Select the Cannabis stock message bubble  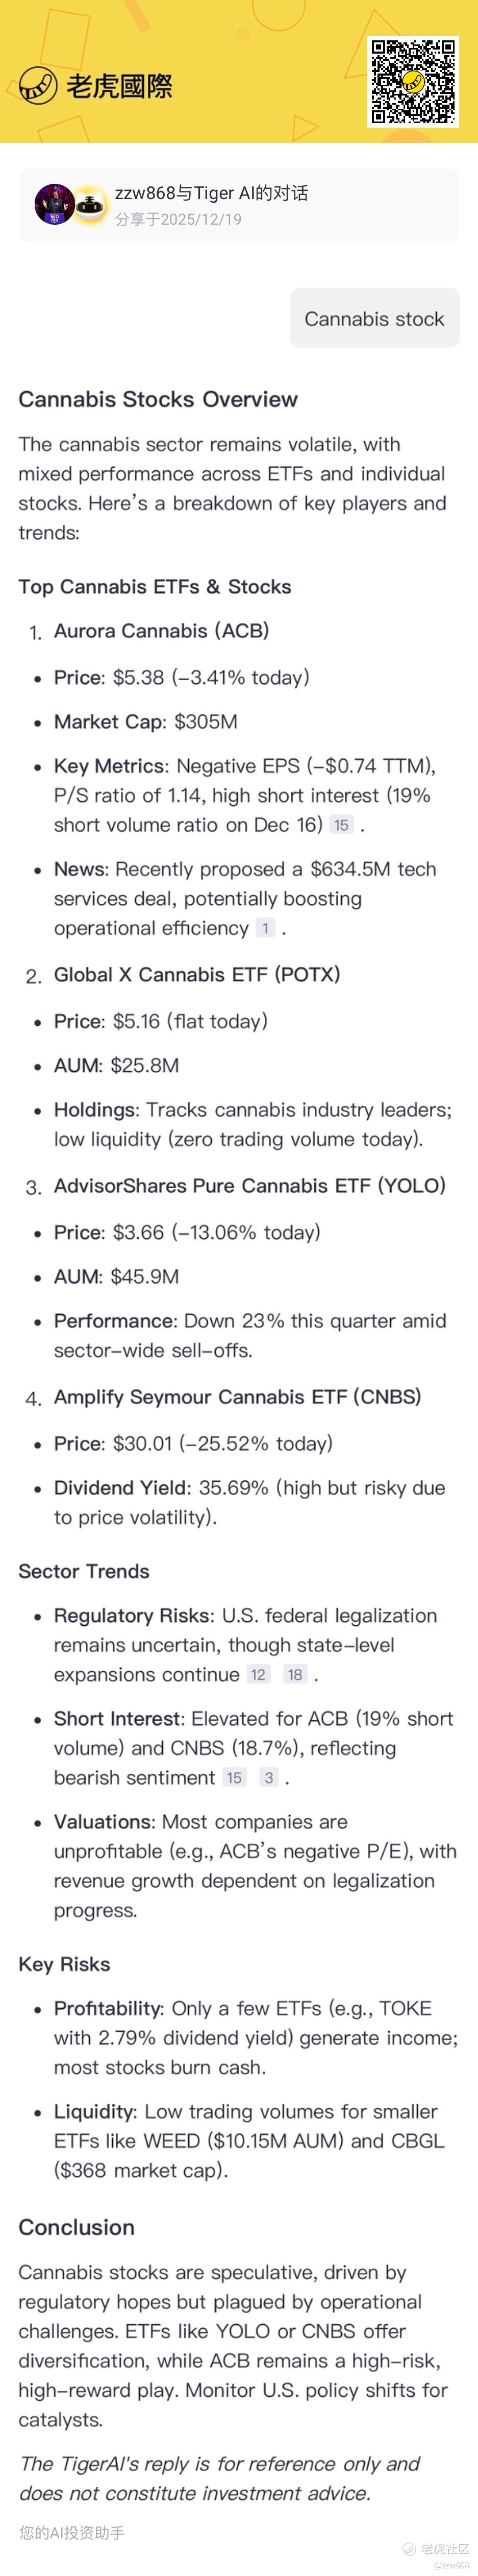click(374, 319)
